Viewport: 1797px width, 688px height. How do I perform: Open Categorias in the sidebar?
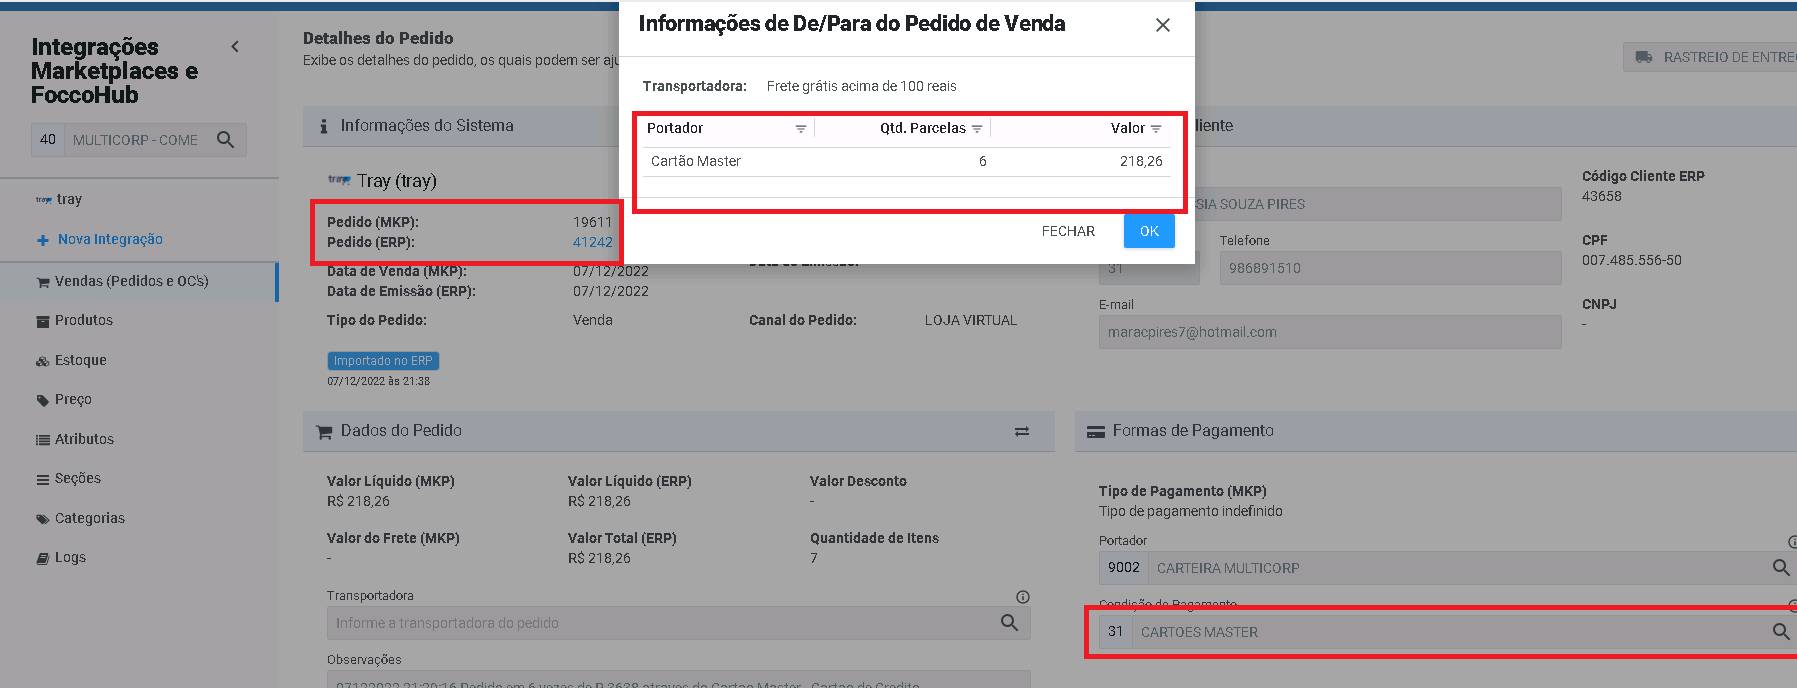(80, 518)
